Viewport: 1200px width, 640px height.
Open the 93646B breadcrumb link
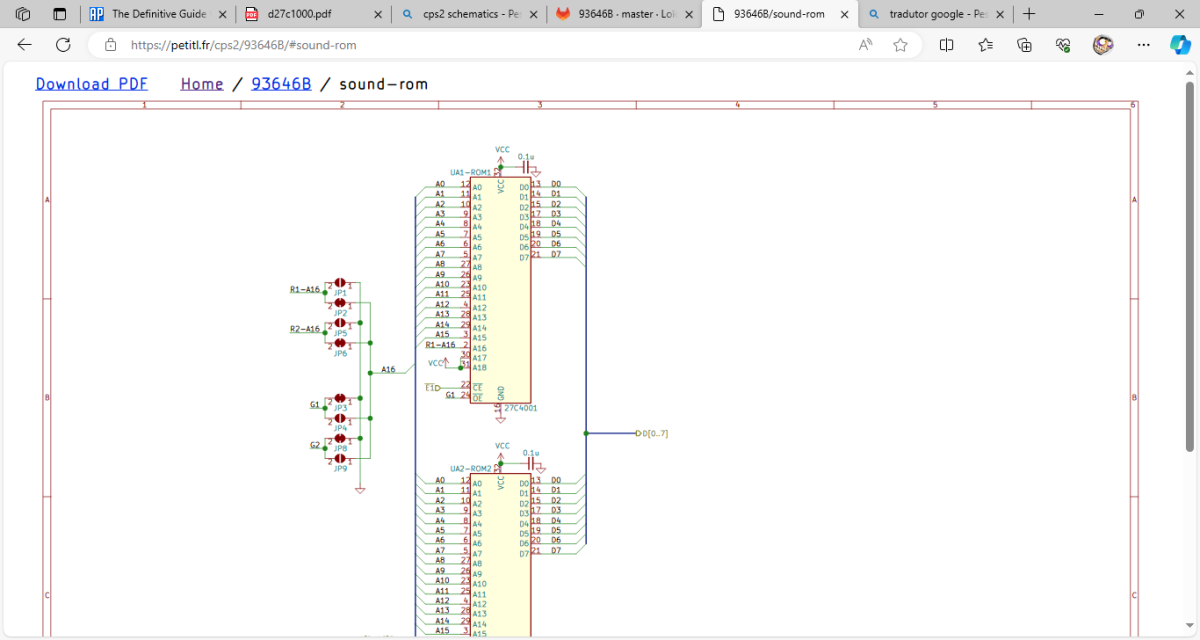coord(281,84)
